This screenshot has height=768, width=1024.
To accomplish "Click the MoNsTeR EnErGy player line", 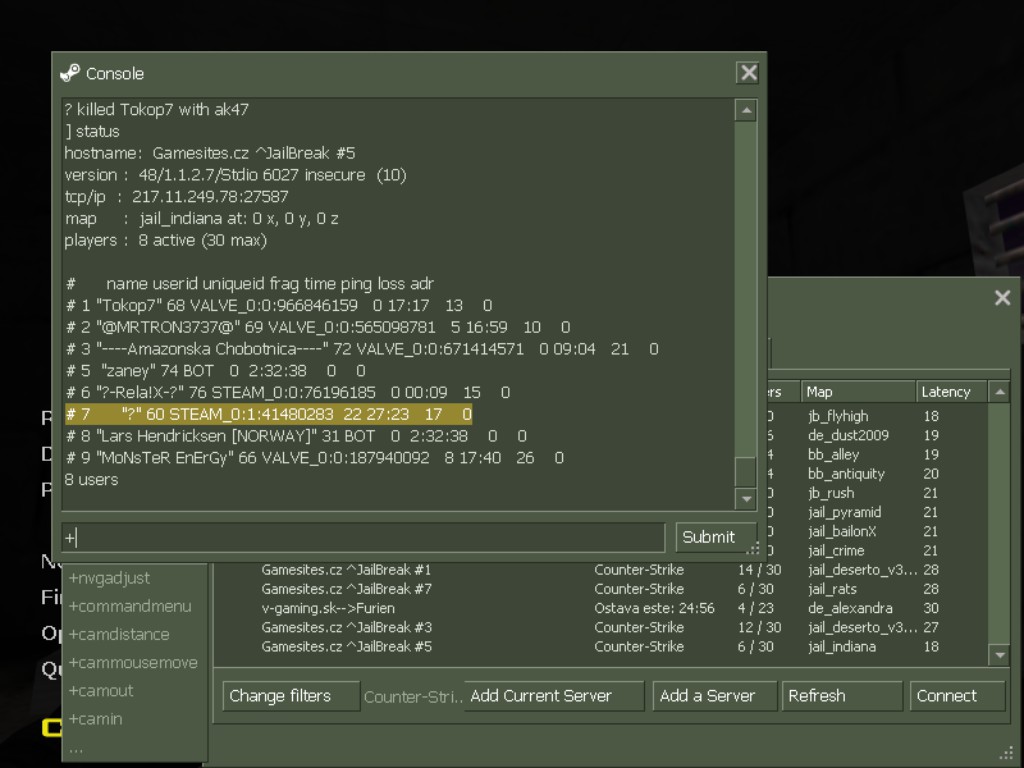I will (x=315, y=458).
